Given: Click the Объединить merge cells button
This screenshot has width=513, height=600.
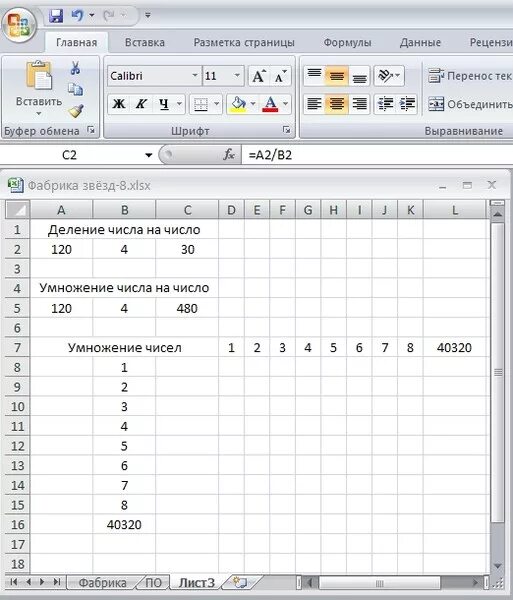Looking at the screenshot, I should pyautogui.click(x=470, y=104).
